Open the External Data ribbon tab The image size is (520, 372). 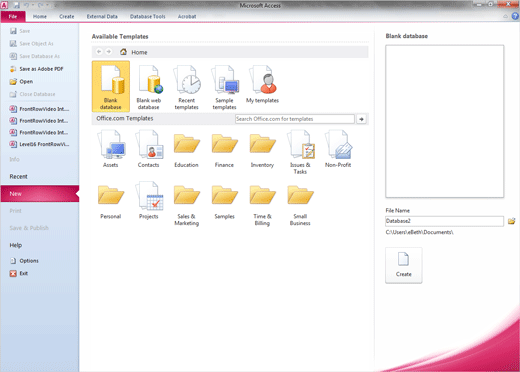102,16
